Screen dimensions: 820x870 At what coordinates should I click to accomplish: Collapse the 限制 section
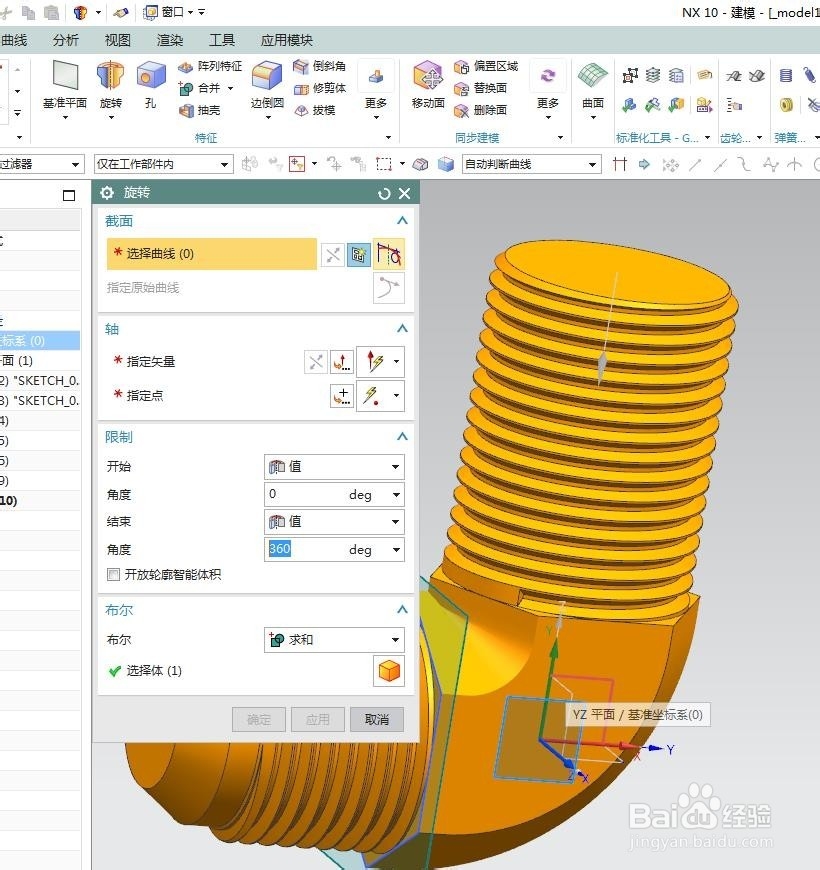(x=402, y=437)
